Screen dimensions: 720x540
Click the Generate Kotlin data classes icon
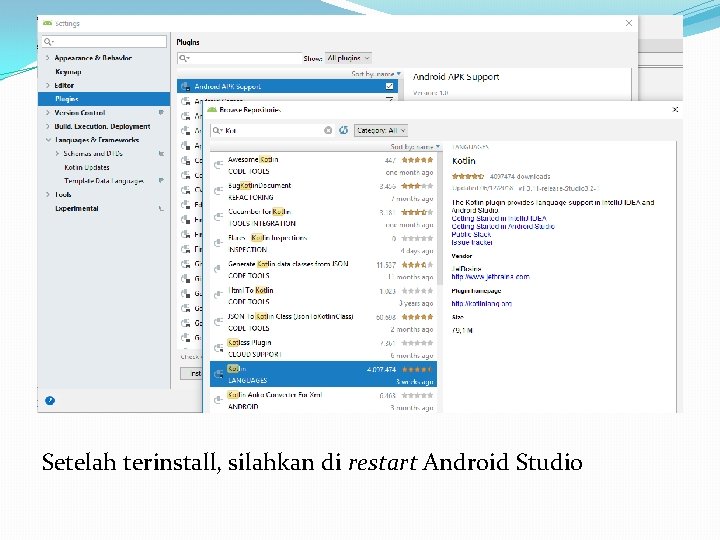click(219, 269)
